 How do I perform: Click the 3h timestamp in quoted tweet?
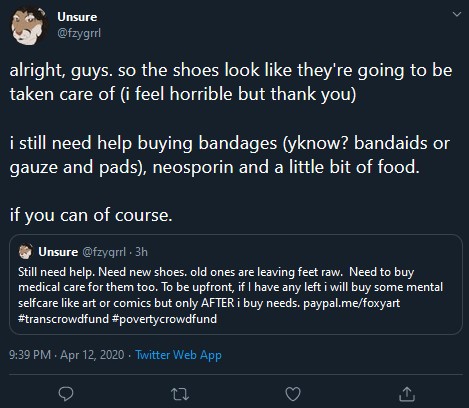[141, 252]
